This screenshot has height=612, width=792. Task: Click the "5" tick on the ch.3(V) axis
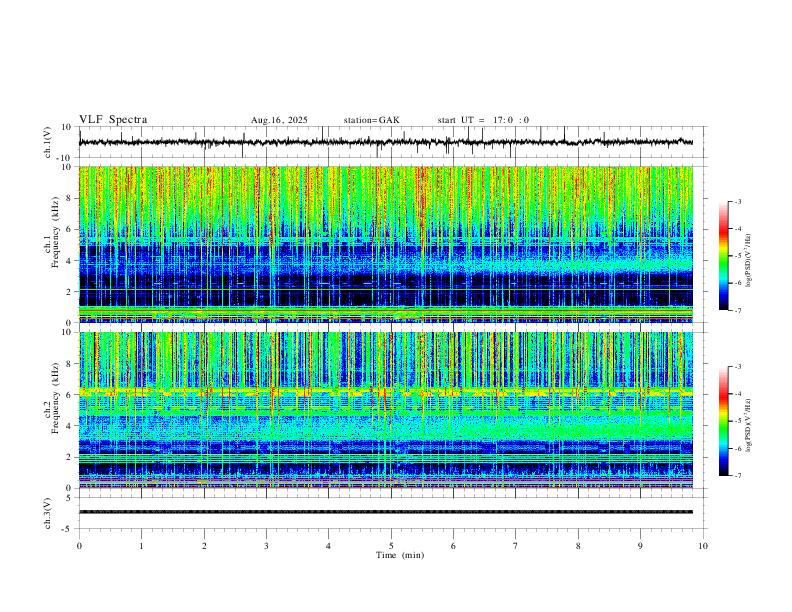tap(70, 498)
